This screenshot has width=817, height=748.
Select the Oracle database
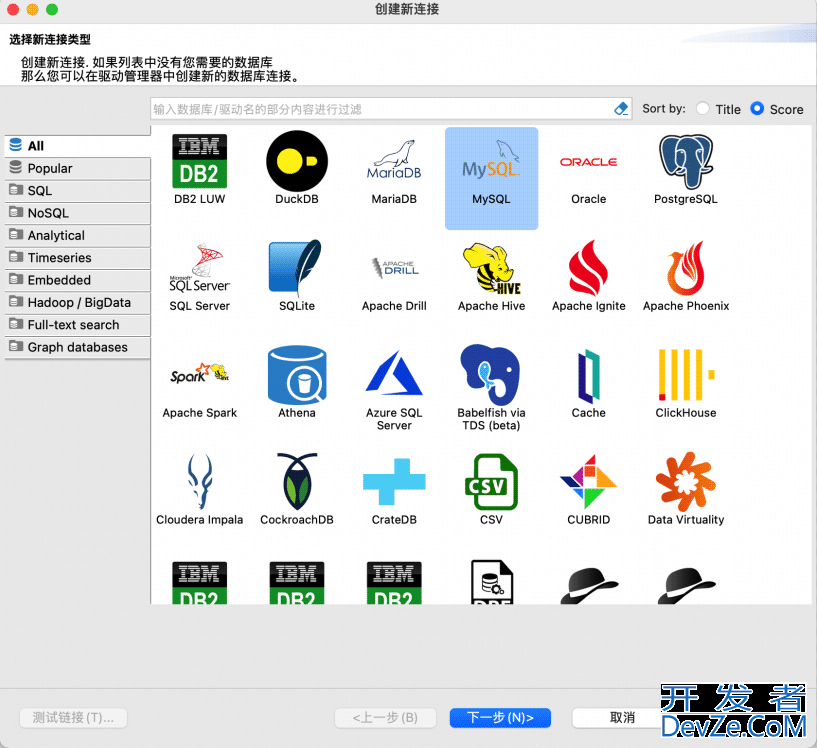[589, 162]
